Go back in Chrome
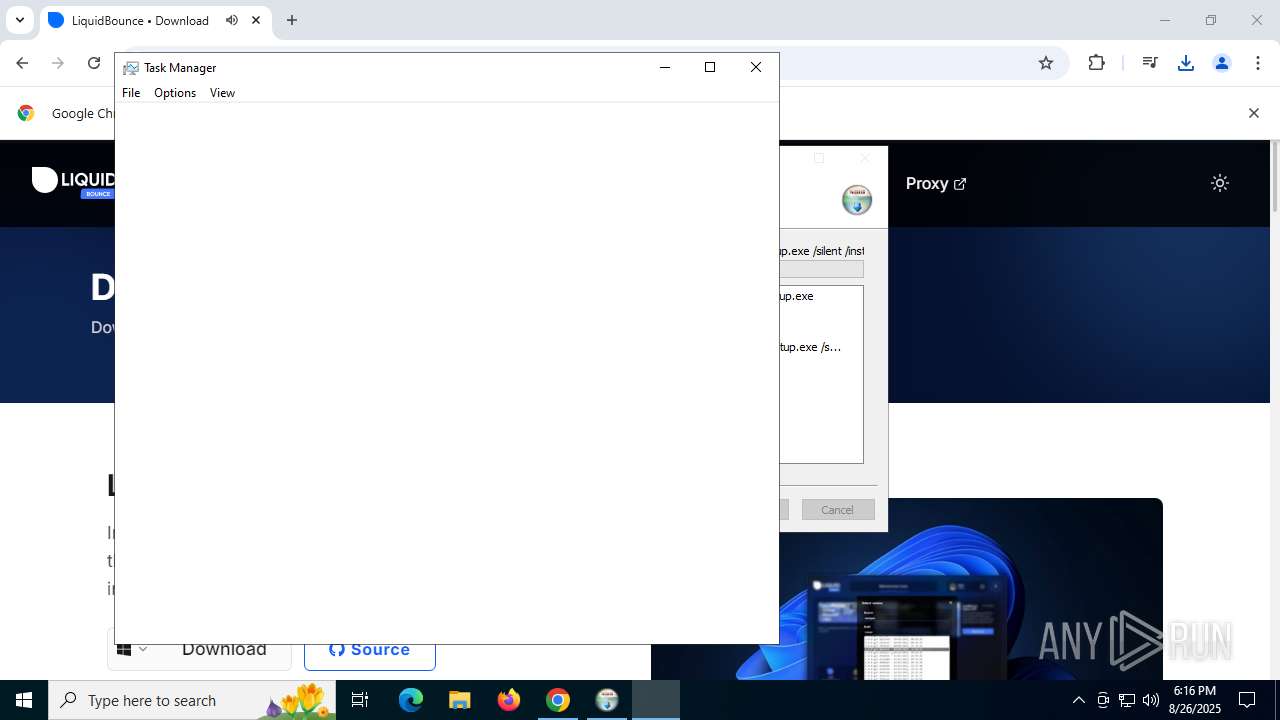Image resolution: width=1280 pixels, height=720 pixels. coord(22,63)
